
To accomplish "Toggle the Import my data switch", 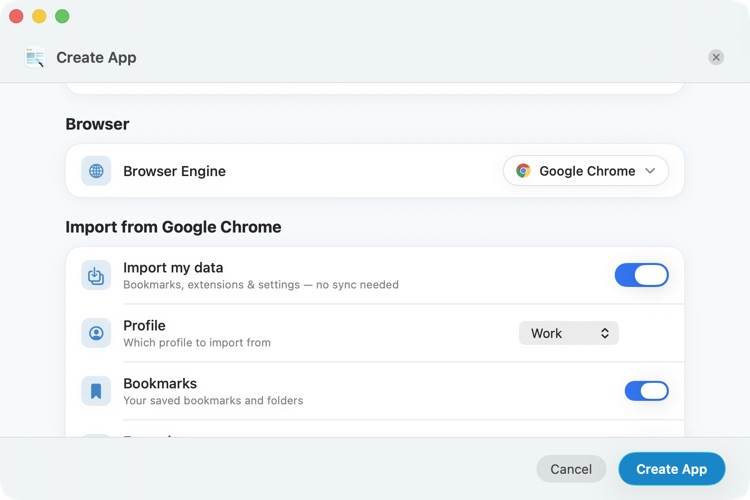I will [641, 275].
